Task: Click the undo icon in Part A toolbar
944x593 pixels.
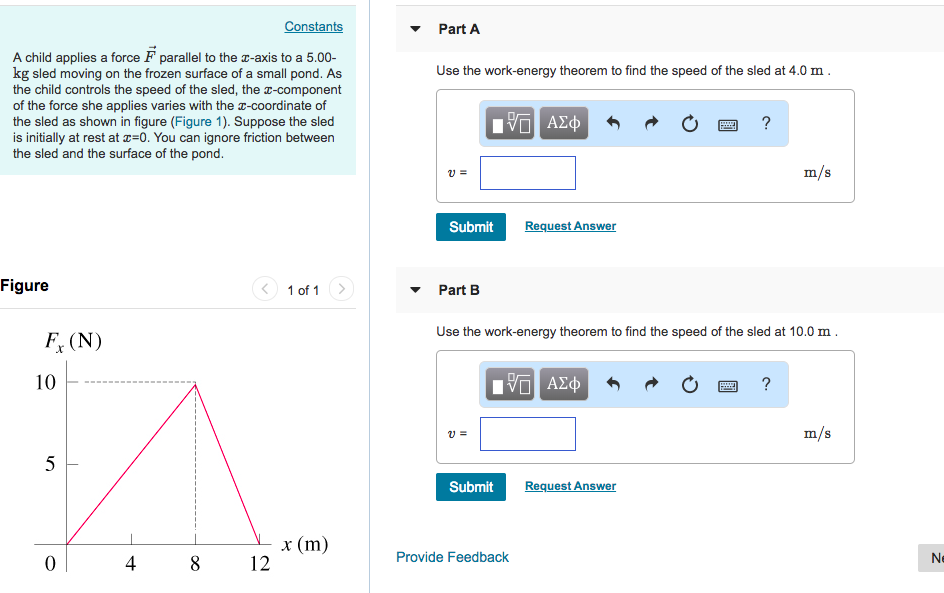Action: (613, 123)
